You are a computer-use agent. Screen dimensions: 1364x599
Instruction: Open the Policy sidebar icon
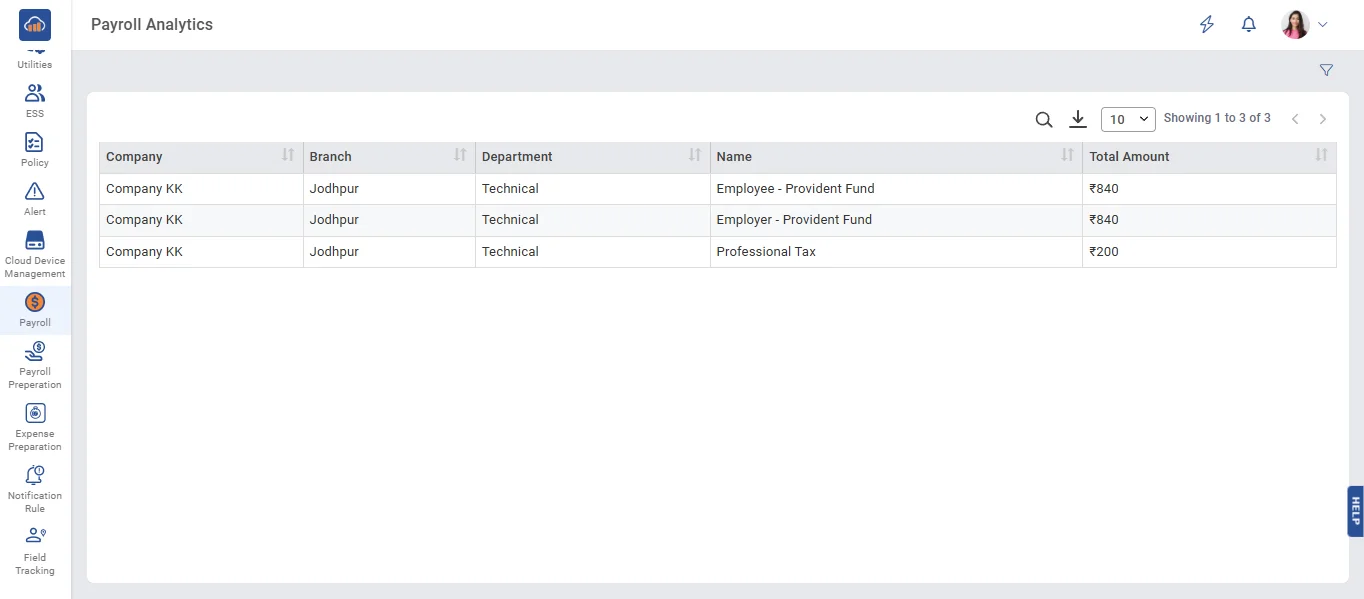pos(35,144)
